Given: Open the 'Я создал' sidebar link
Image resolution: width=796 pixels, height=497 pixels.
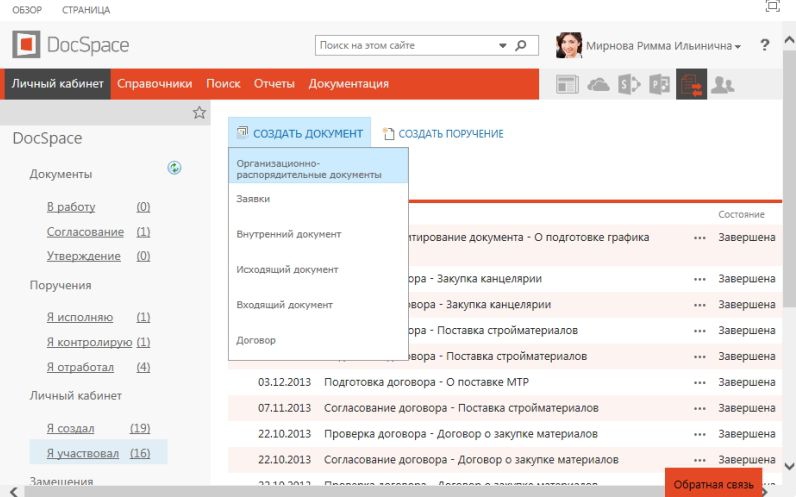Looking at the screenshot, I should coord(71,428).
